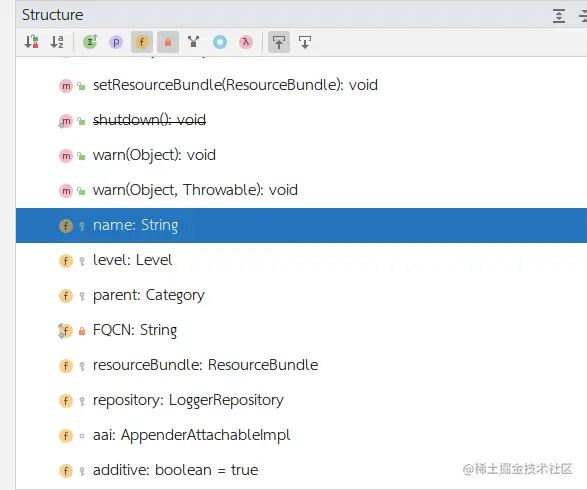The width and height of the screenshot is (587, 490).
Task: Select the level: Level field
Action: tap(301, 260)
